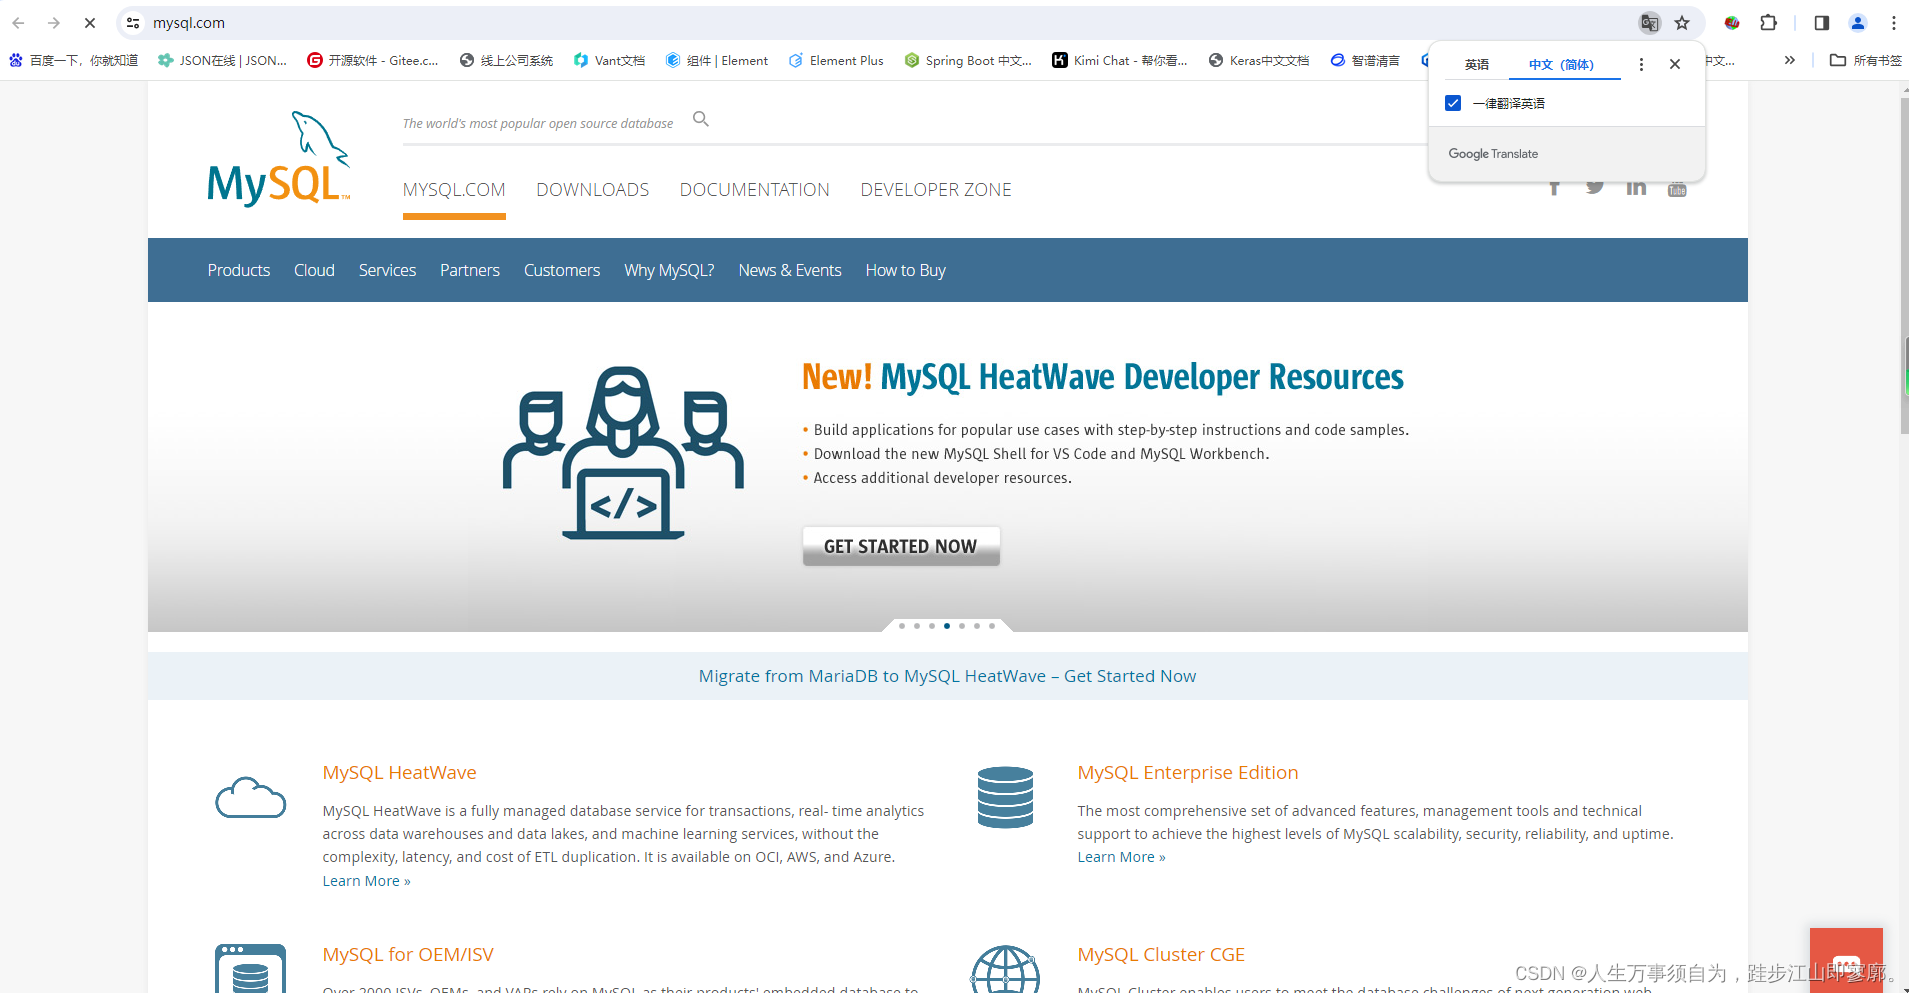The width and height of the screenshot is (1909, 993).
Task: Open the Extensions puzzle icon
Action: 1768,23
